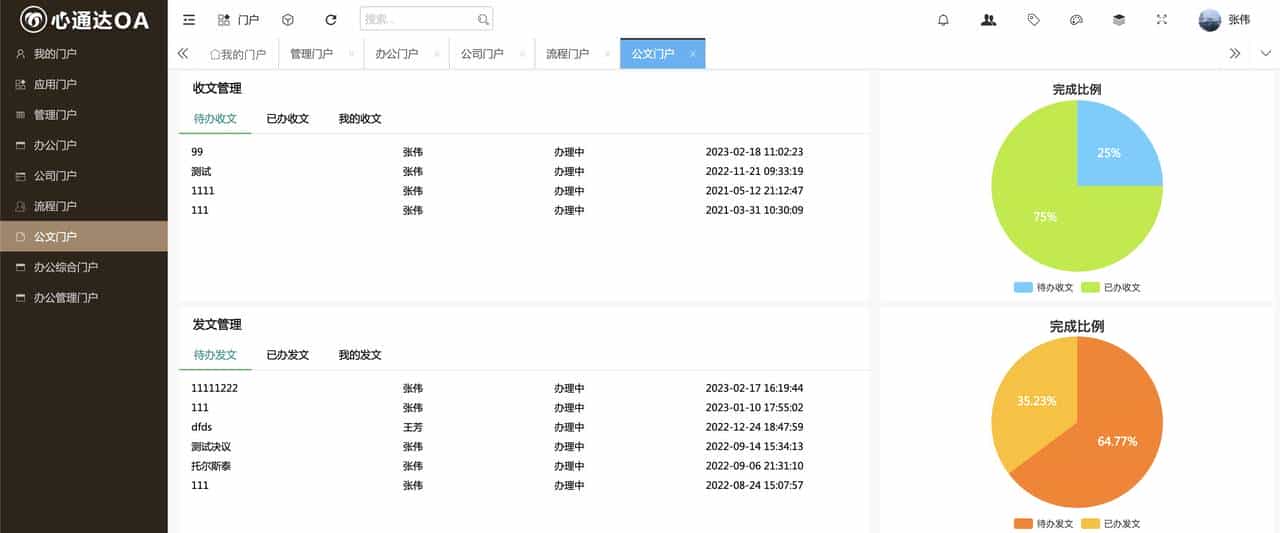Click the 心通达OA logo
This screenshot has height=533, width=1280.
pos(84,19)
